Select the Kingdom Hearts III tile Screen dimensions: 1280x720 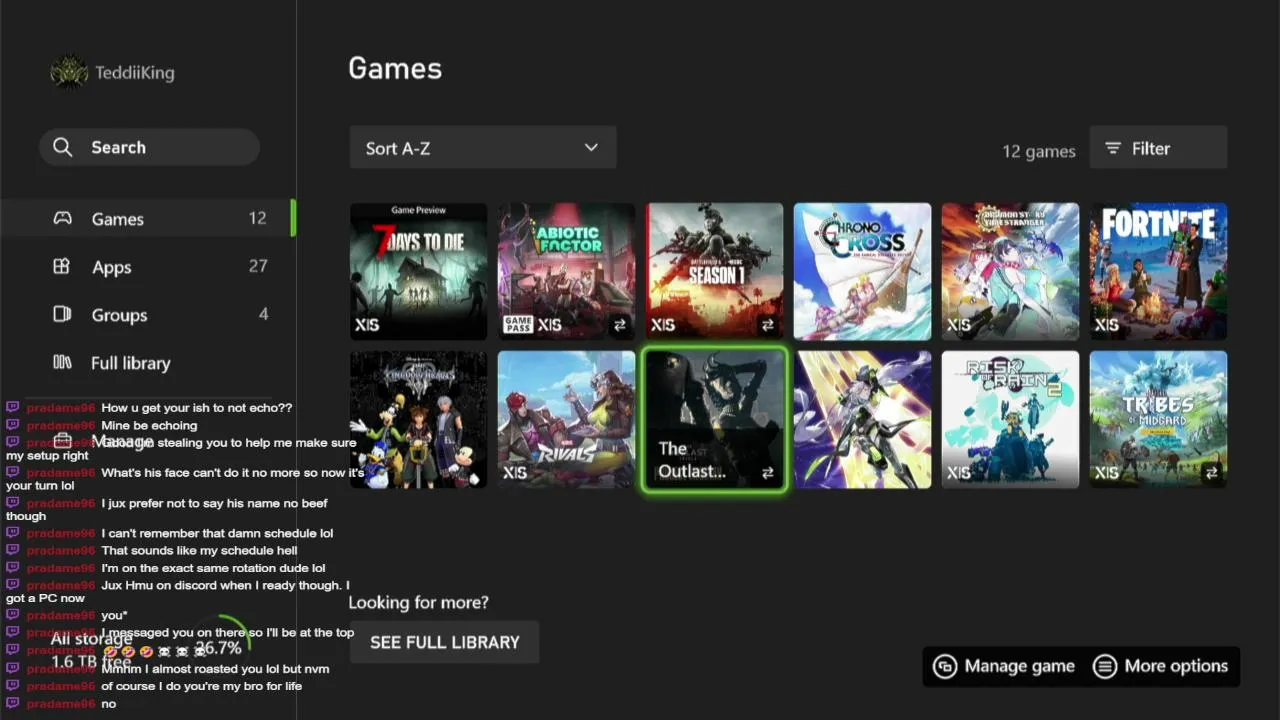(418, 419)
